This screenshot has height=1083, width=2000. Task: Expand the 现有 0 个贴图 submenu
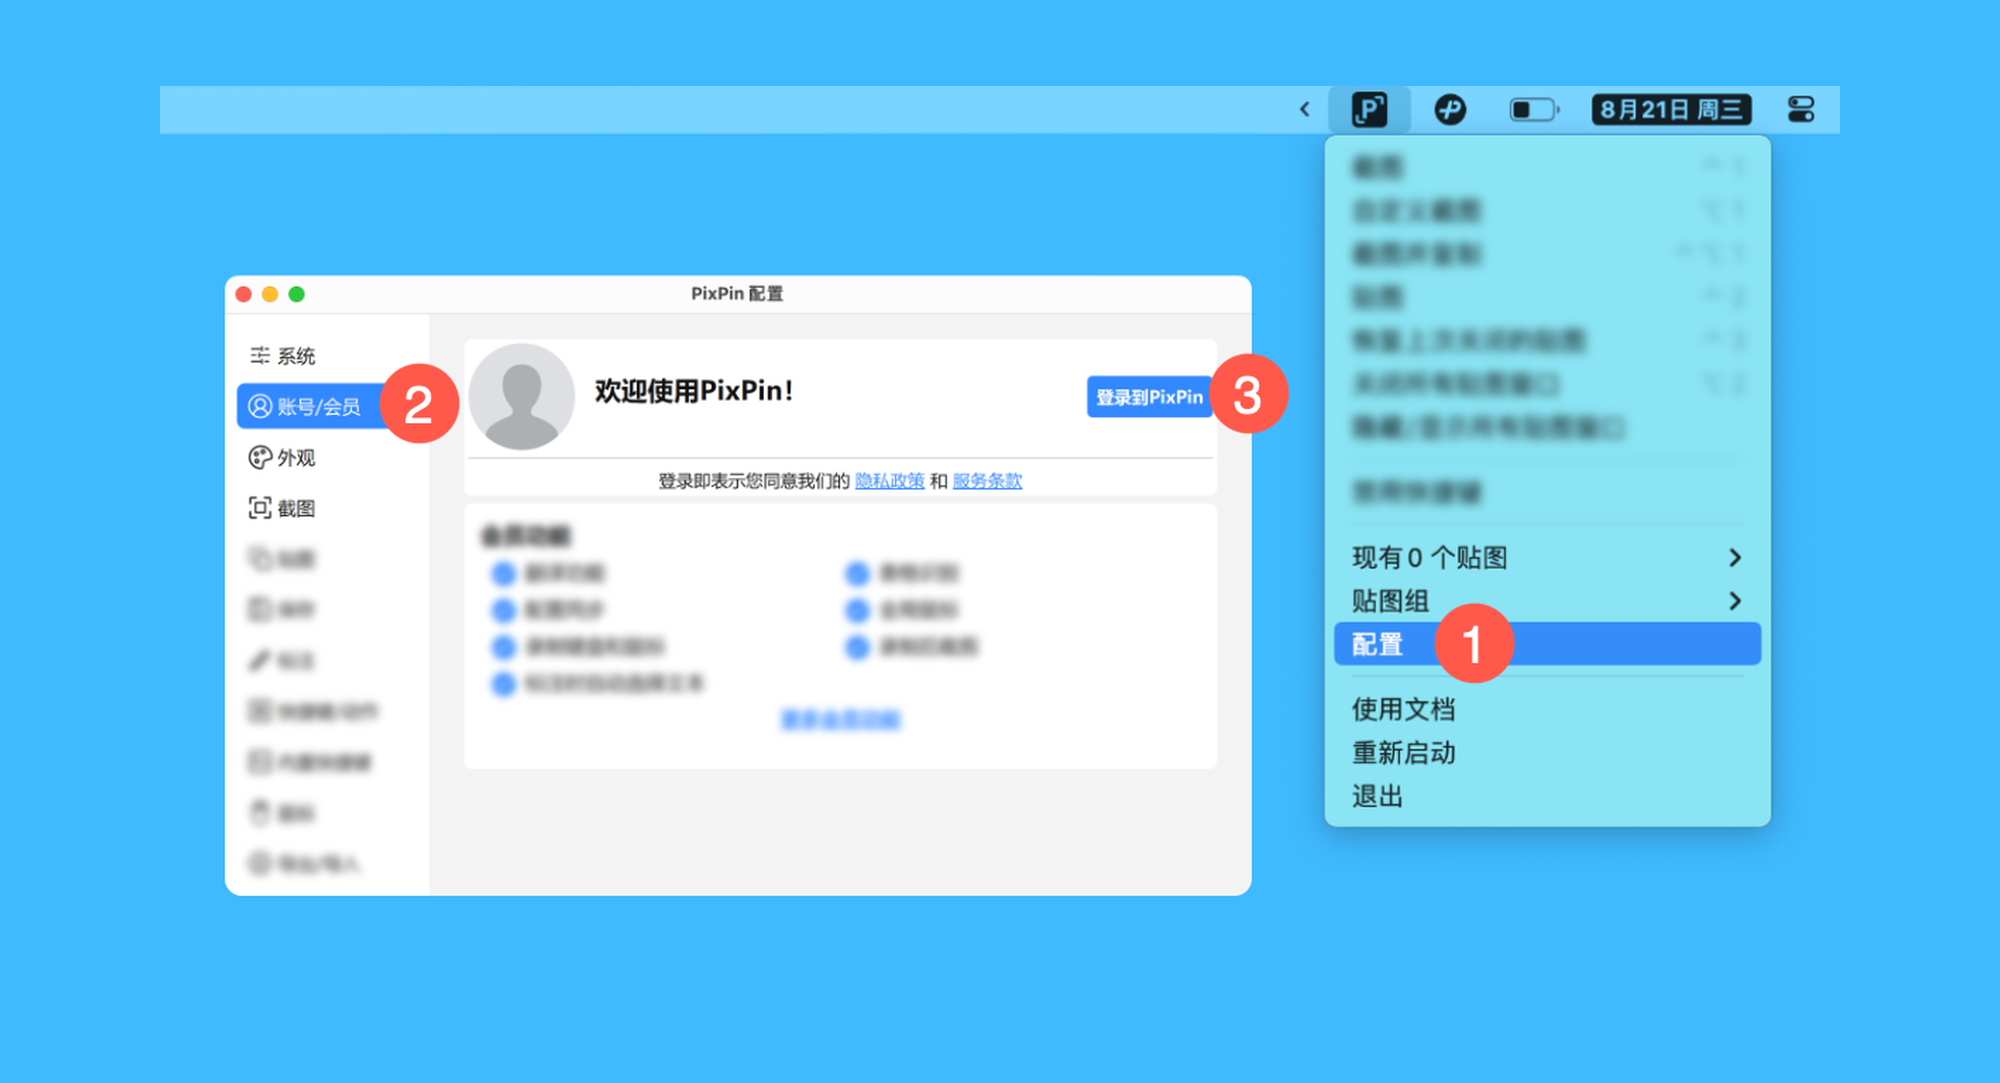(1547, 557)
